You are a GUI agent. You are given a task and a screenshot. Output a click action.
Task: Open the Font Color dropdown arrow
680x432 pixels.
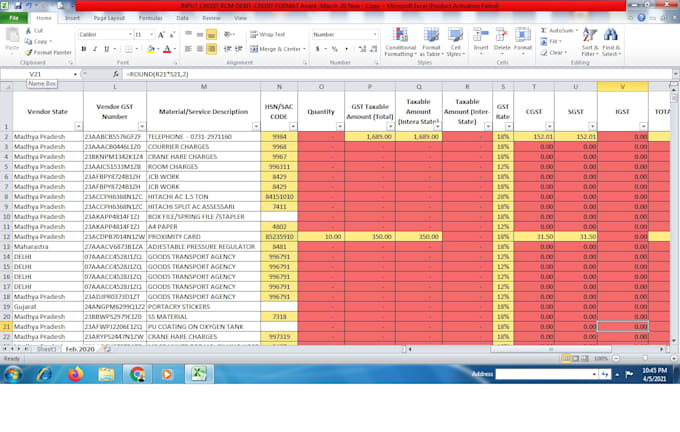pos(175,49)
